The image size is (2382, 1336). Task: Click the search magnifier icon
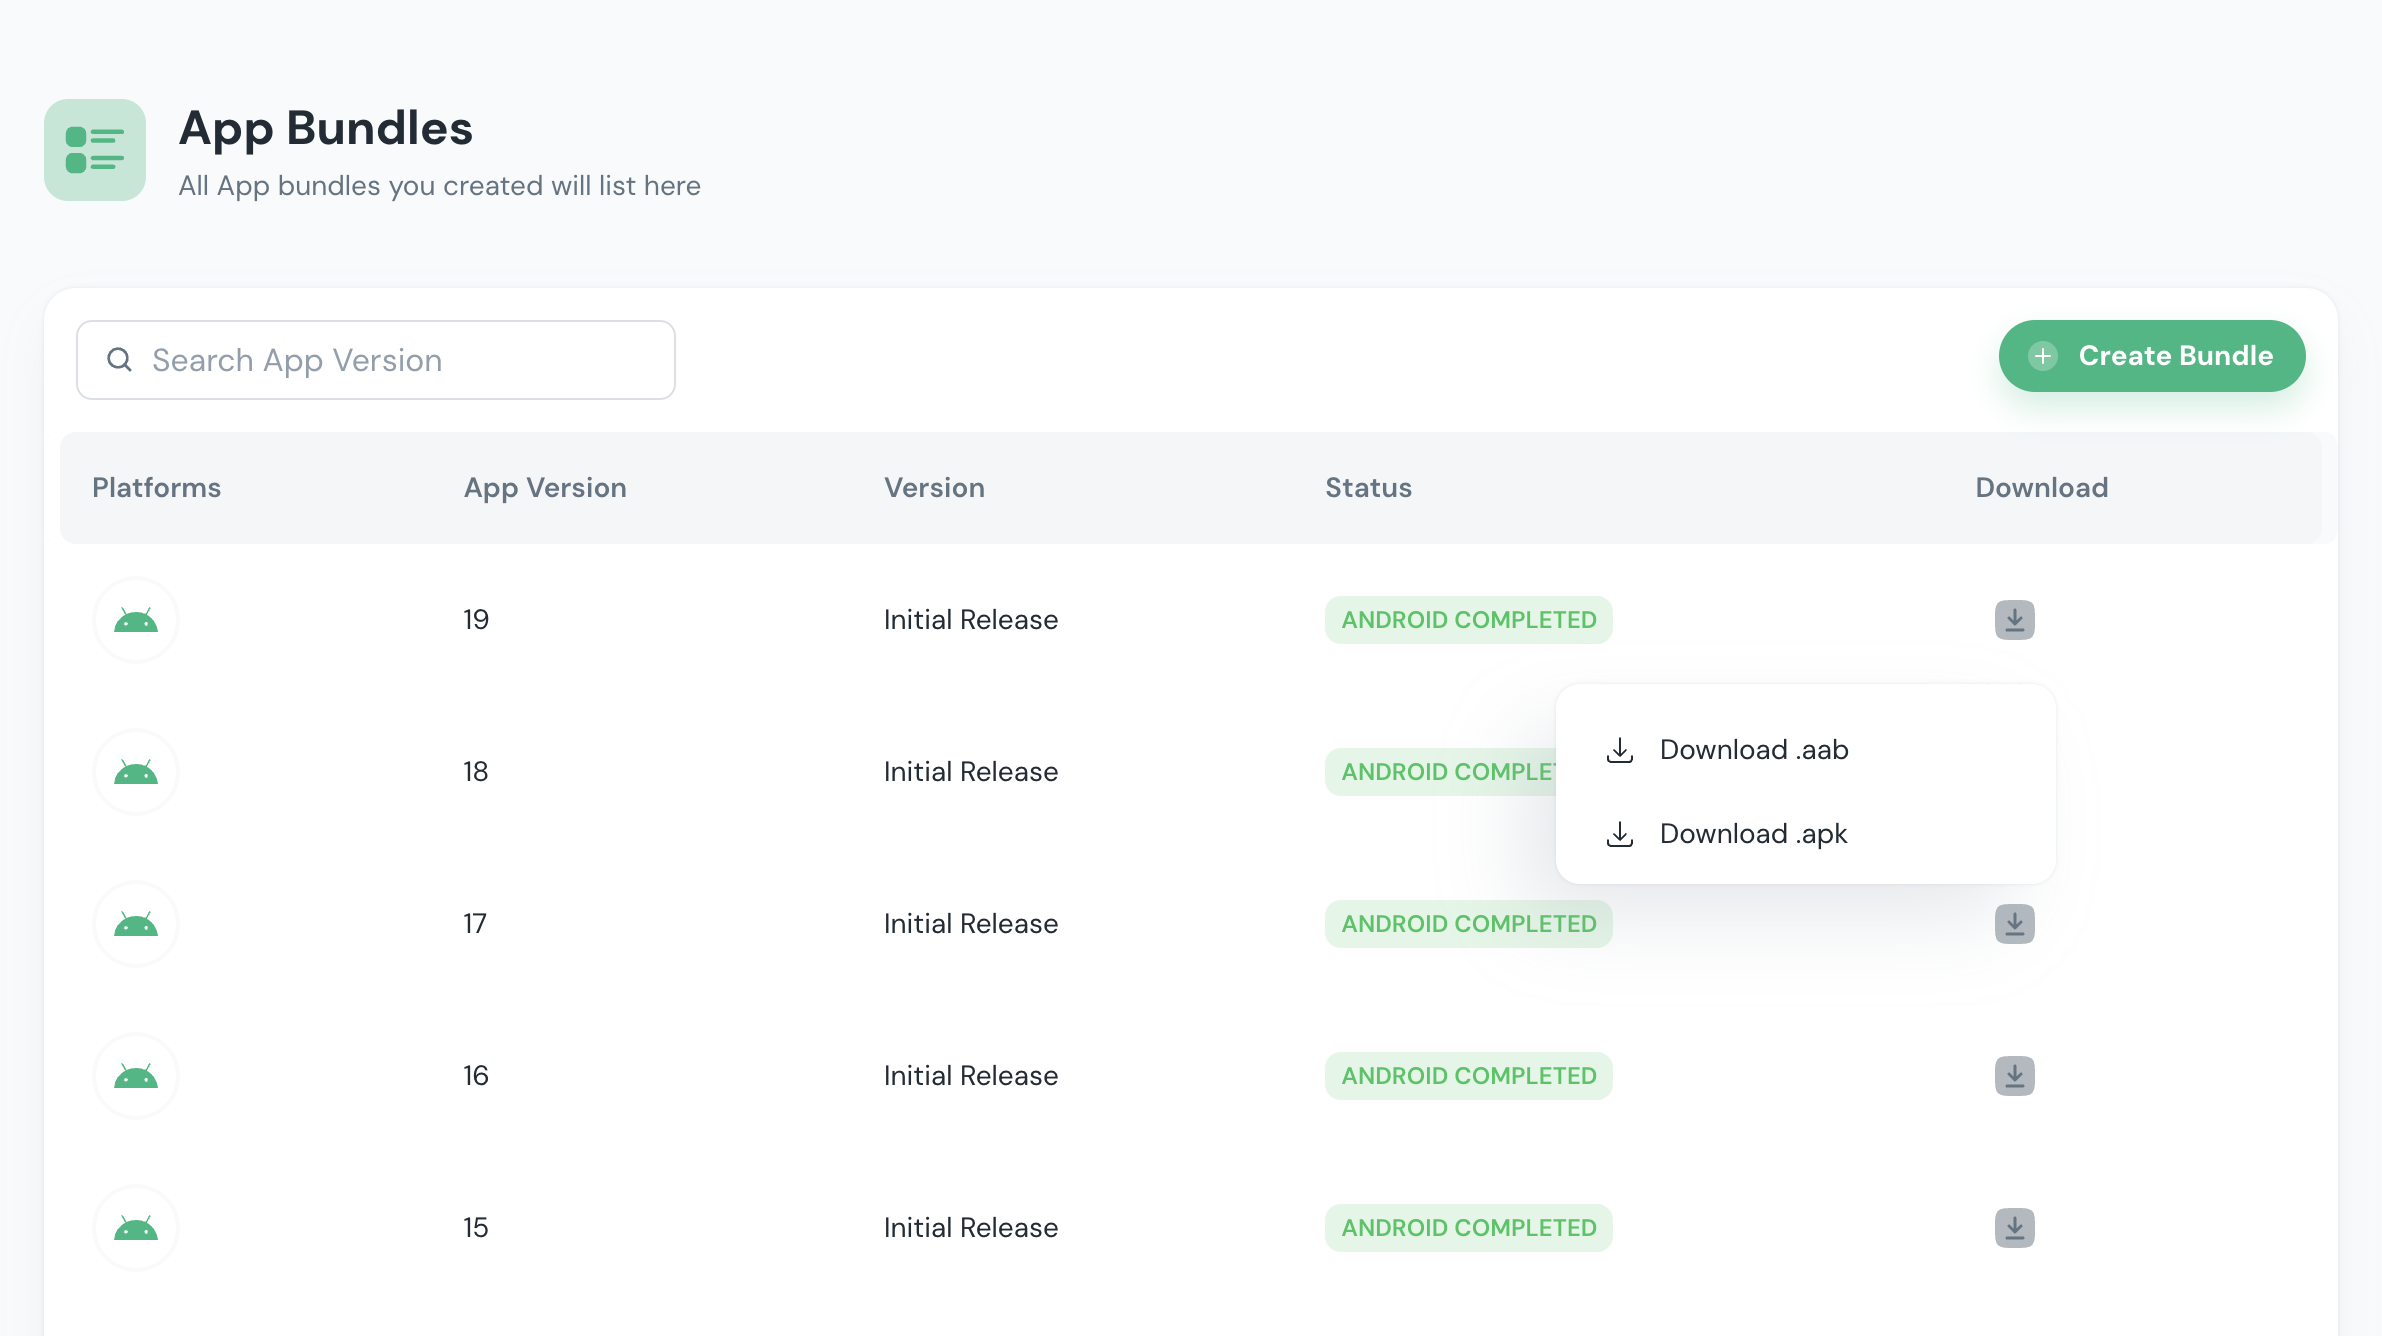pyautogui.click(x=120, y=360)
